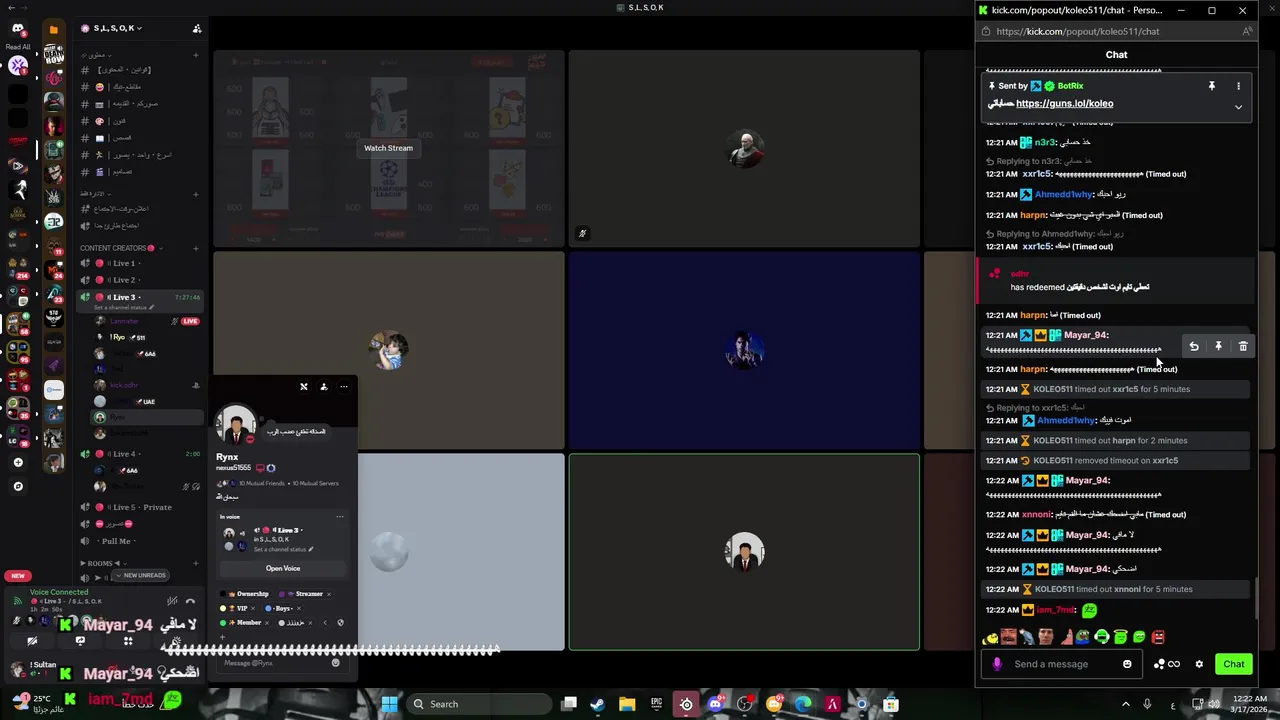This screenshot has width=1280, height=720.
Task: Click the red NEW badge
Action: pyautogui.click(x=18, y=575)
